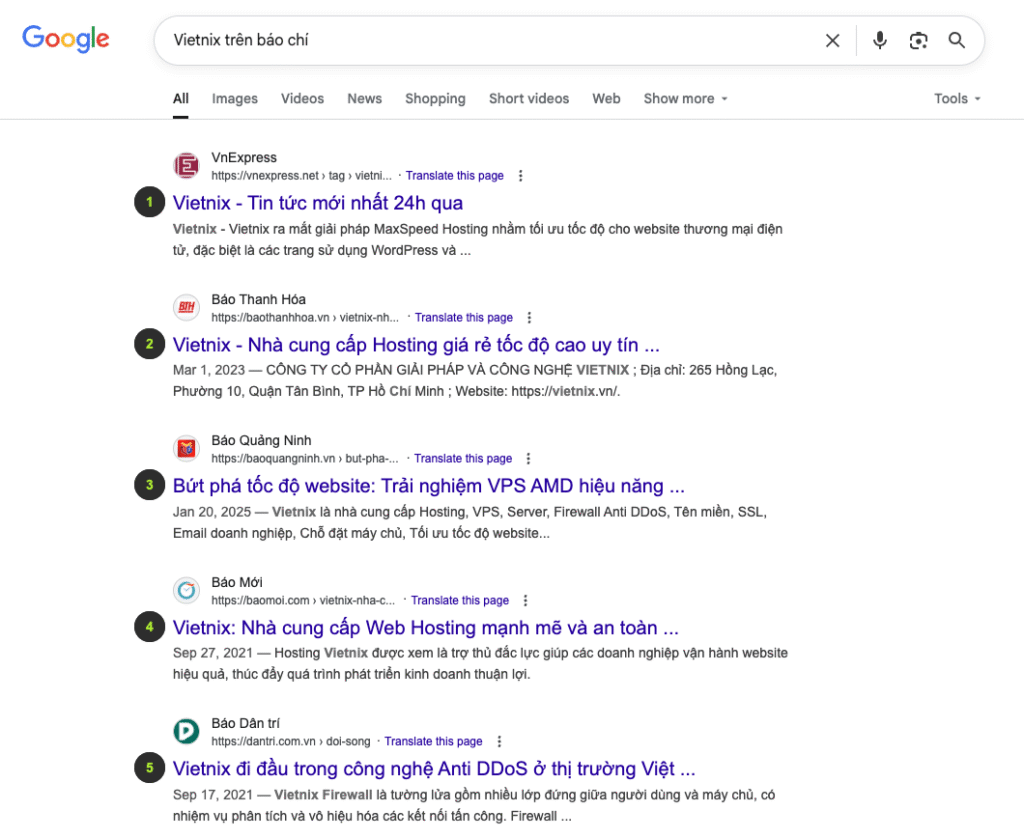This screenshot has height=839, width=1024.
Task: Click inside the search input field
Action: (x=480, y=40)
